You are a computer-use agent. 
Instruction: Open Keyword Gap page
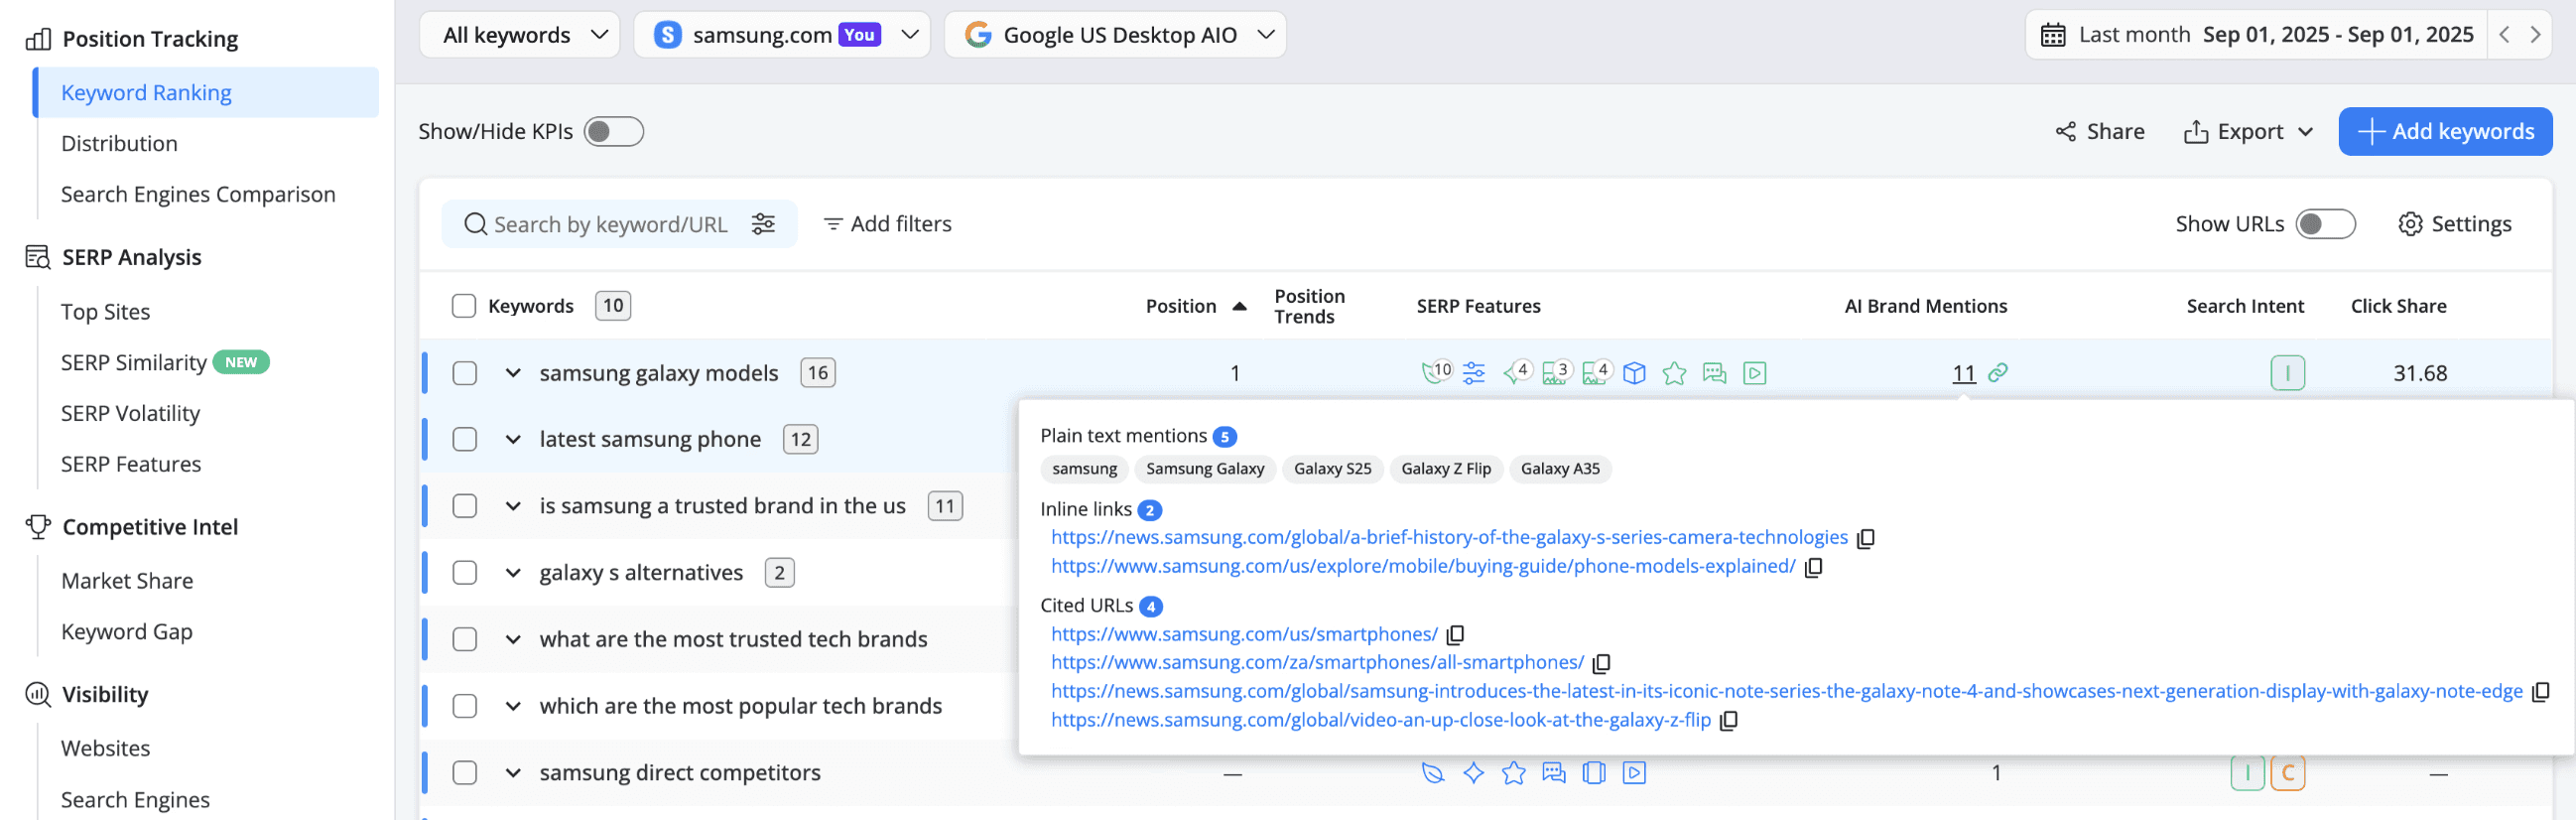[x=127, y=632]
